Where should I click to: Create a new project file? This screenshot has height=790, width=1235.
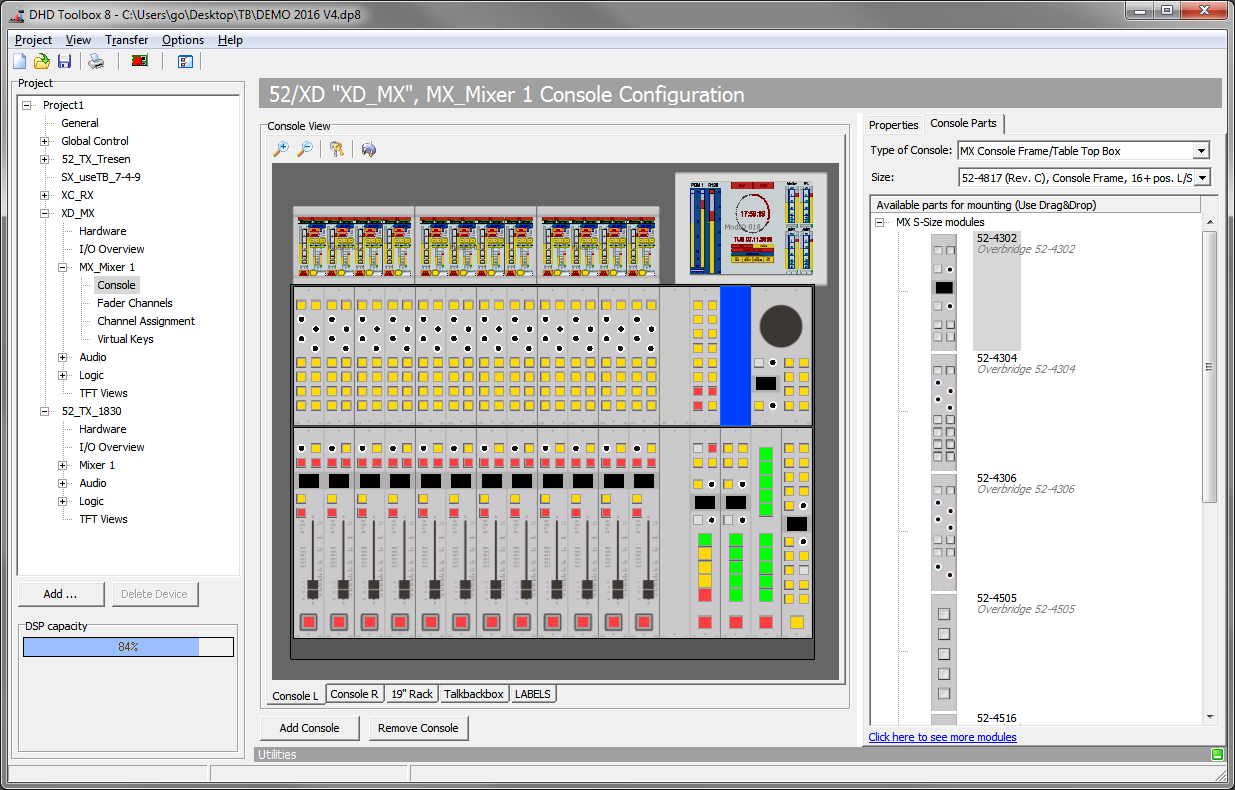(18, 61)
